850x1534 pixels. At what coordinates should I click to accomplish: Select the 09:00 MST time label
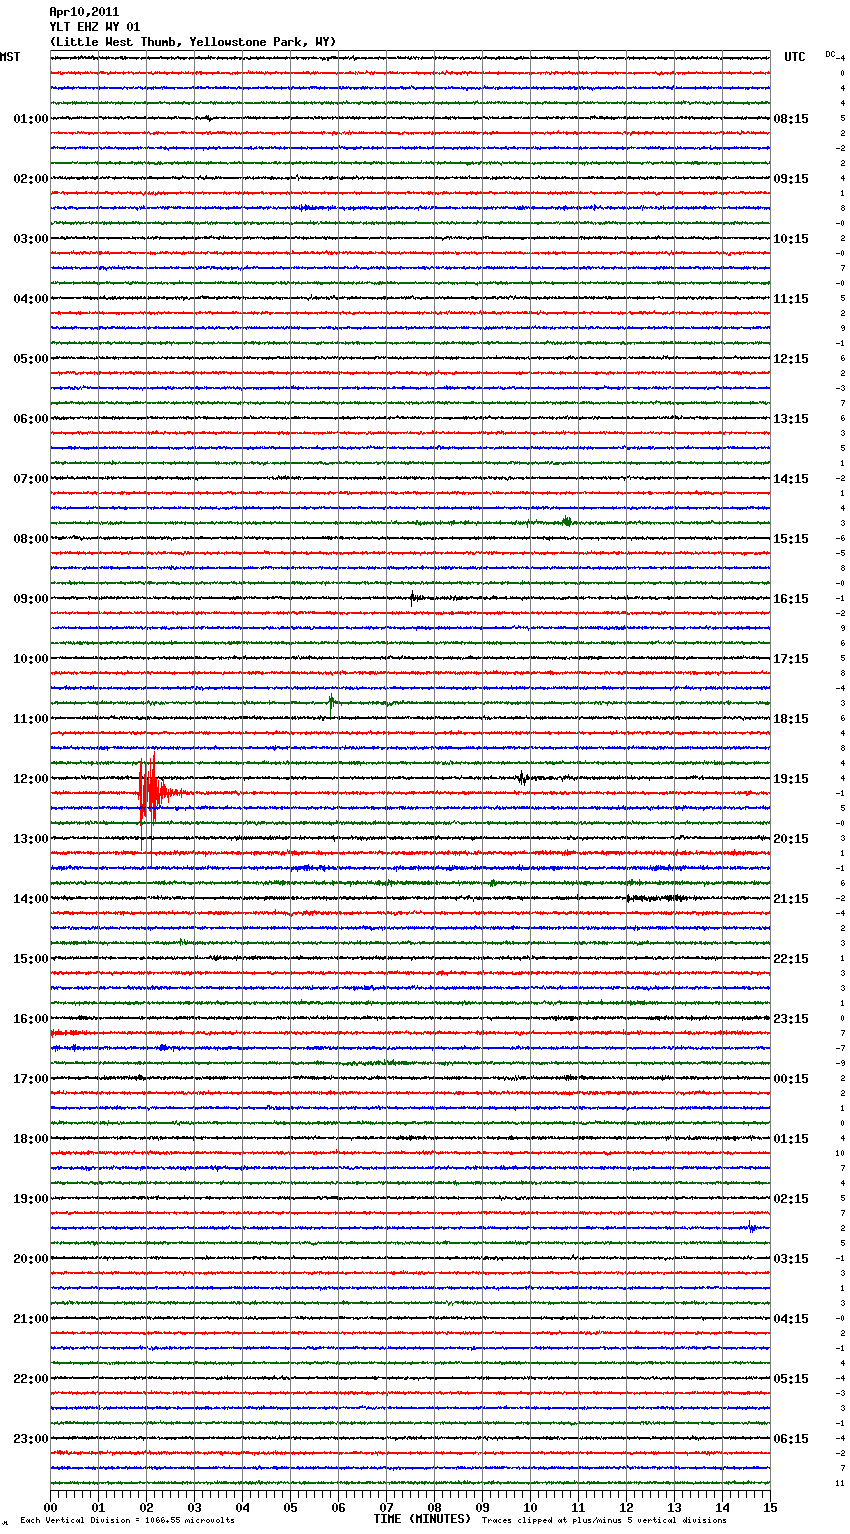(x=30, y=599)
